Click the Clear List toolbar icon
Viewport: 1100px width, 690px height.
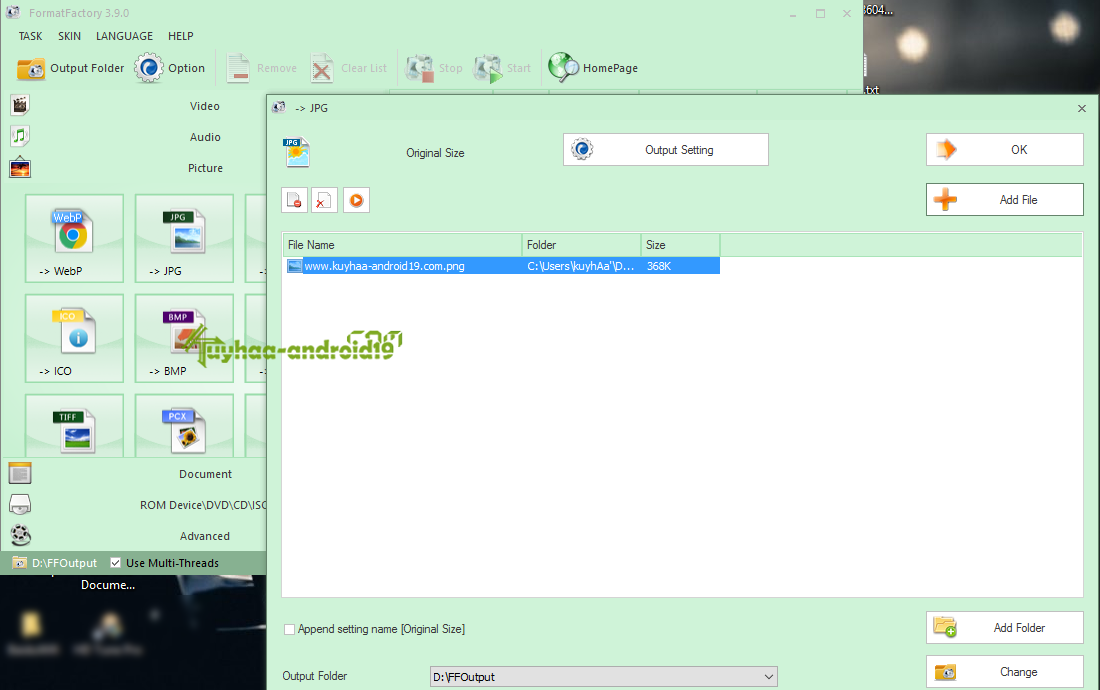coord(322,68)
